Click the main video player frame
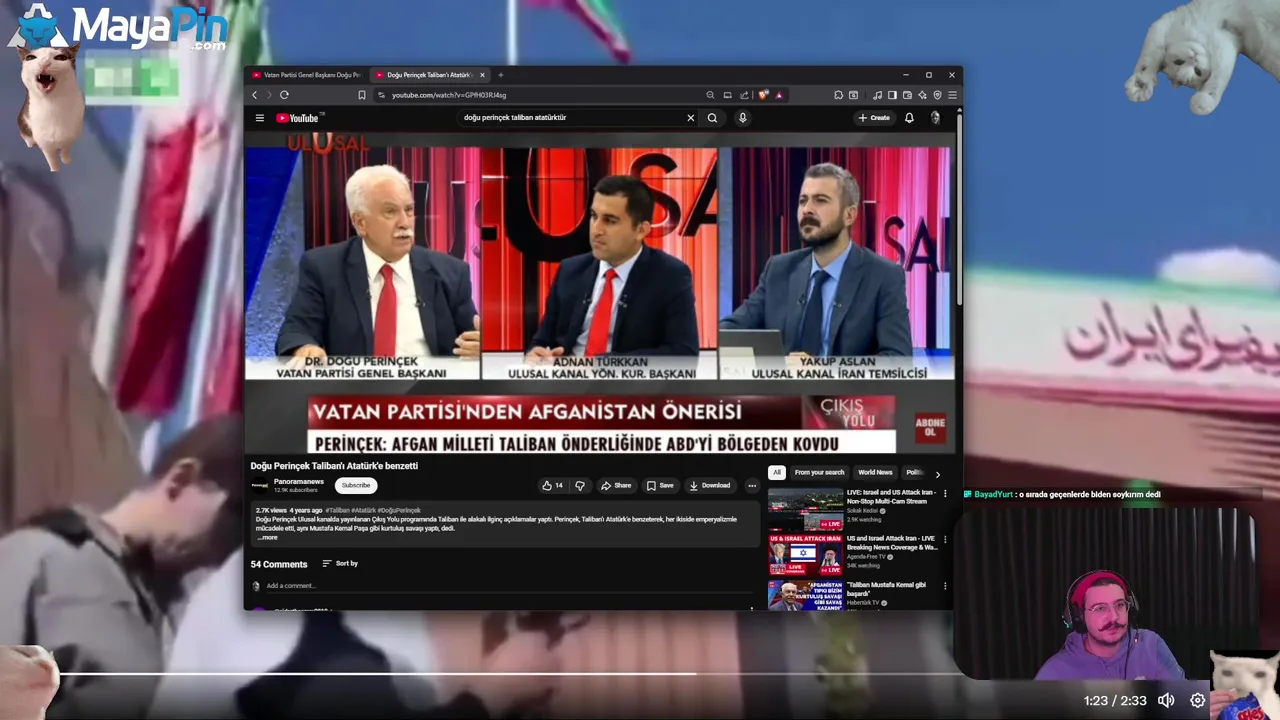This screenshot has width=1280, height=720. [600, 295]
